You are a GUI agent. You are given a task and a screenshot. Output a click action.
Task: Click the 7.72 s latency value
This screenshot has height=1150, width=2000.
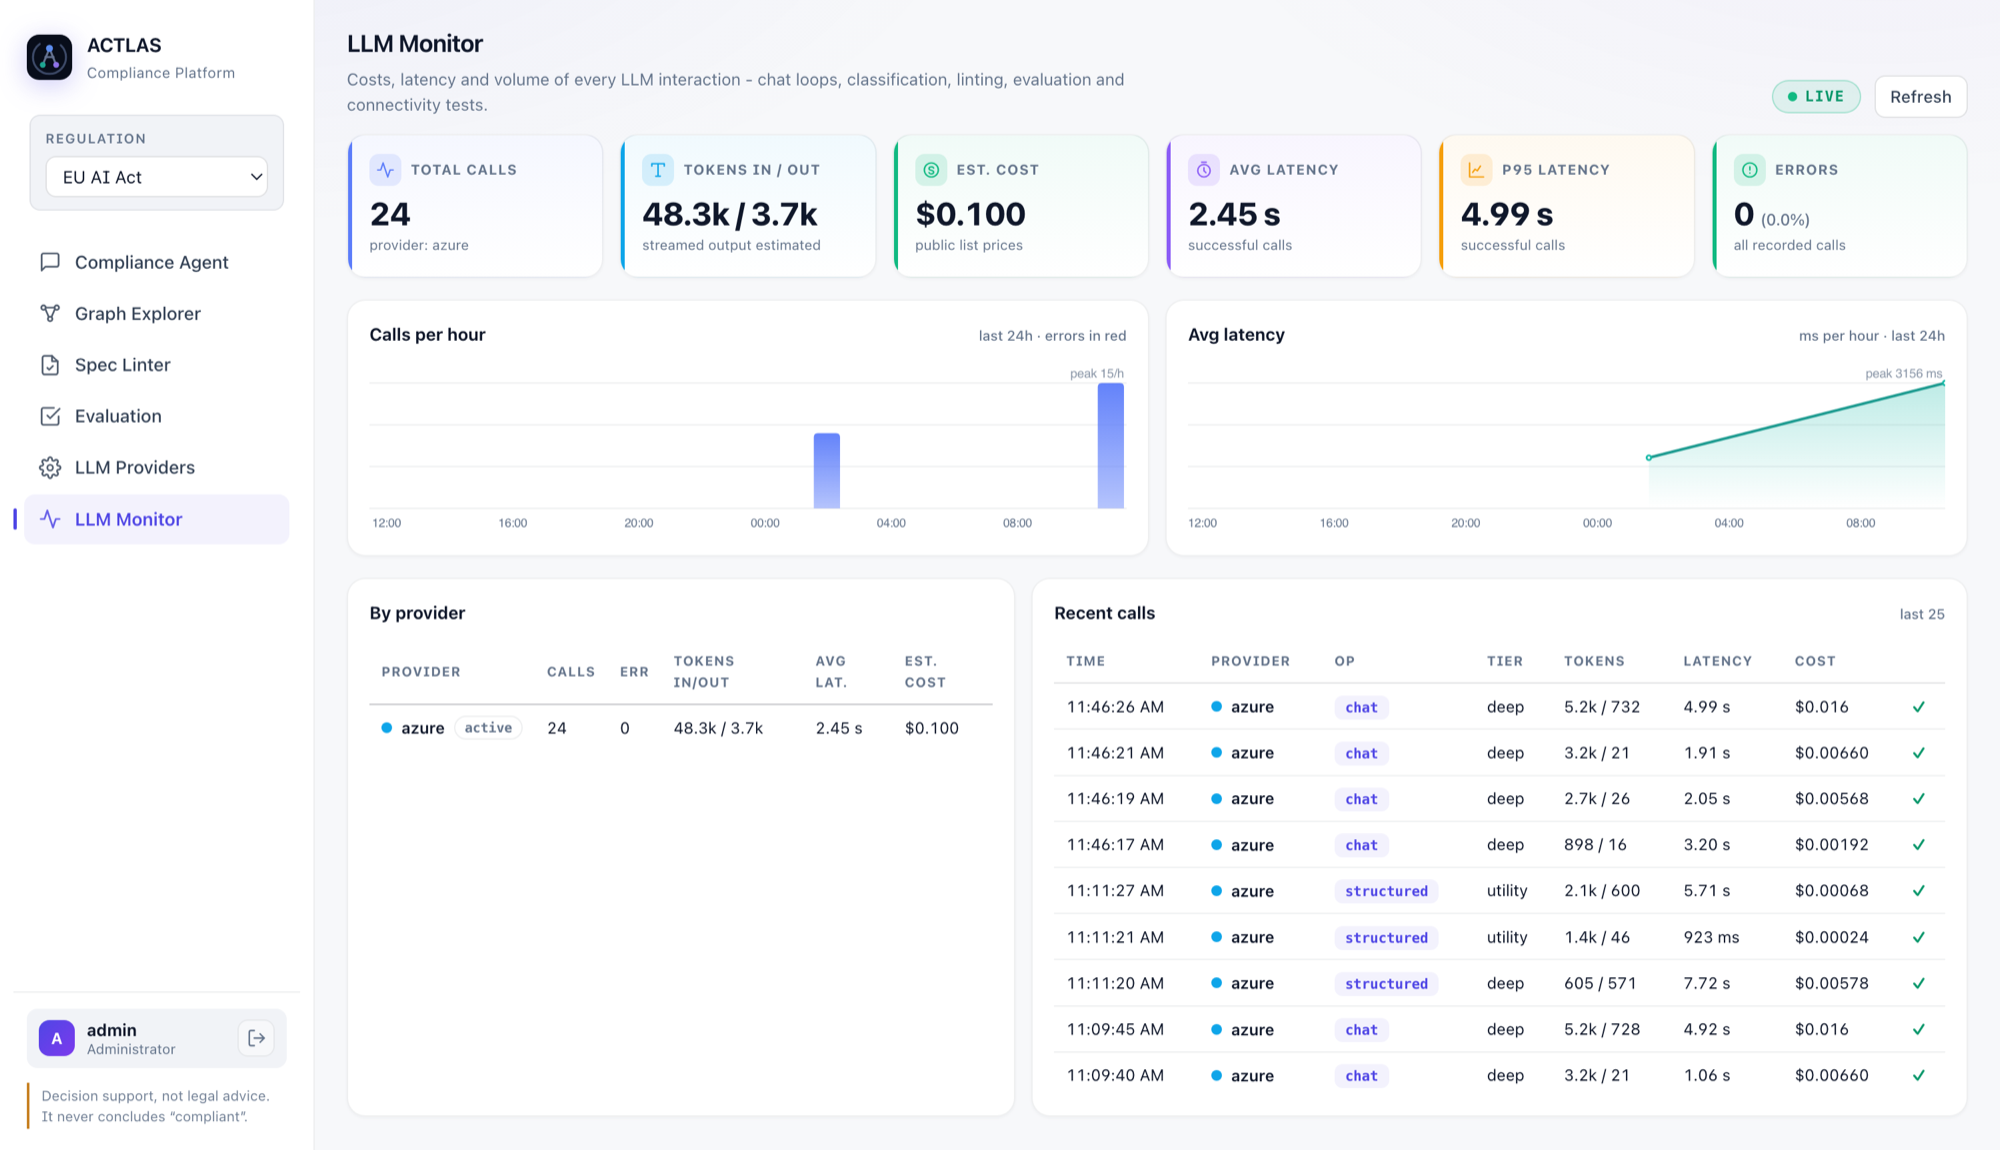1706,984
